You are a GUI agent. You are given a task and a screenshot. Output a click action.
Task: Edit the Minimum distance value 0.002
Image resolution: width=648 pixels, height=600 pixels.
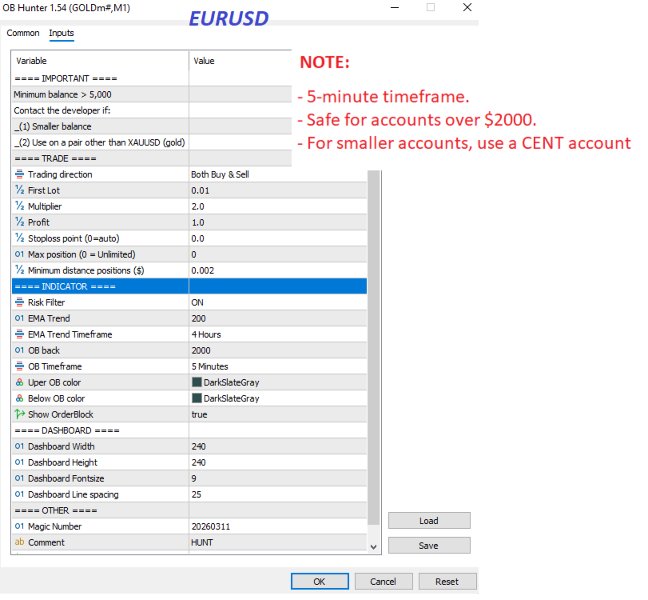278,271
